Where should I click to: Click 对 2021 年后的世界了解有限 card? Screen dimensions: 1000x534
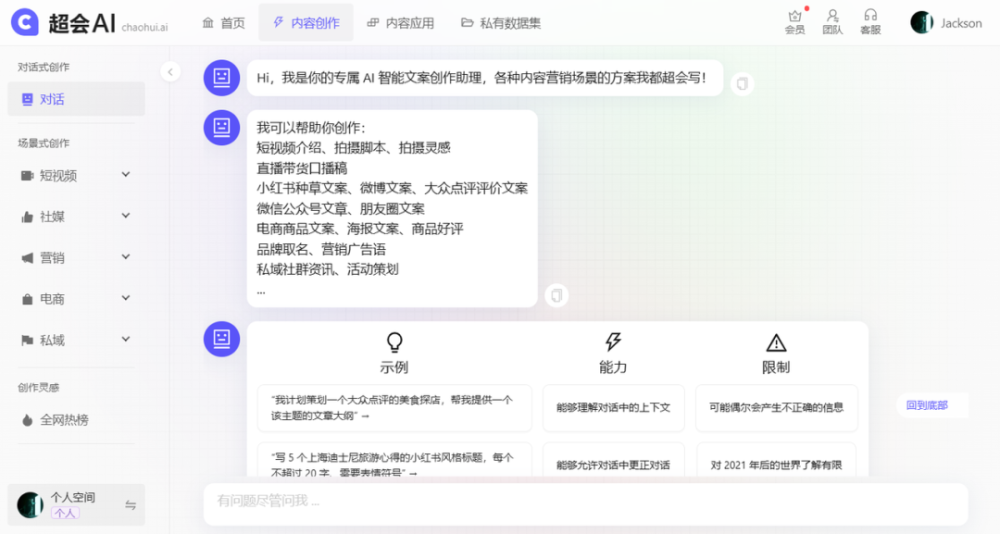(776, 459)
